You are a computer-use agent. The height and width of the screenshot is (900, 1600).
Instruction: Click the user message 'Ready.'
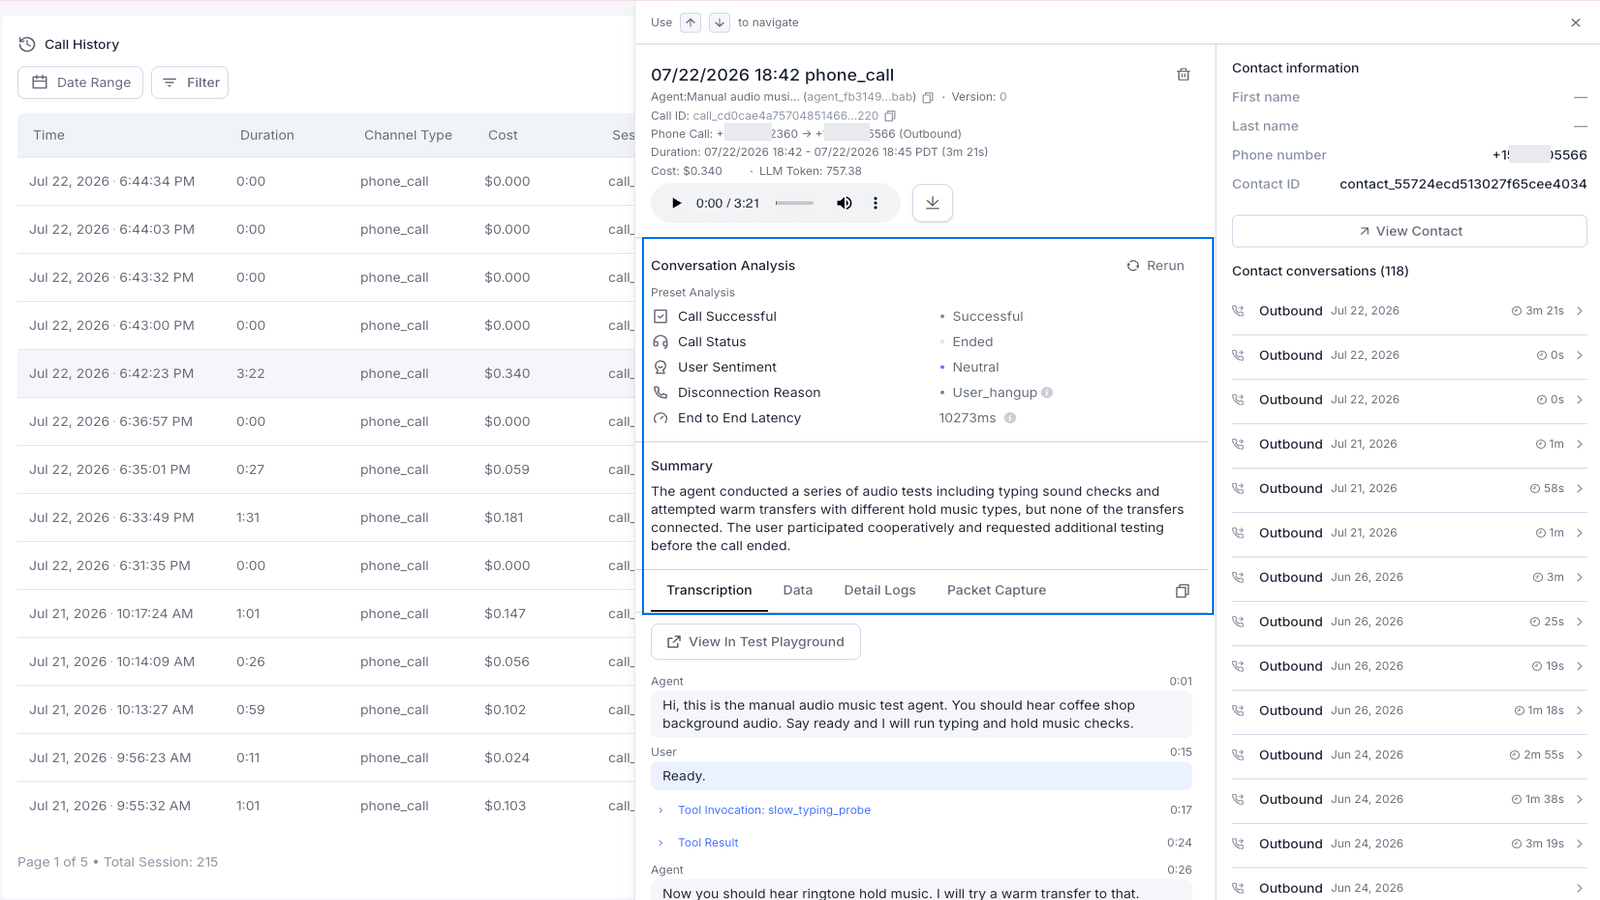(x=921, y=776)
